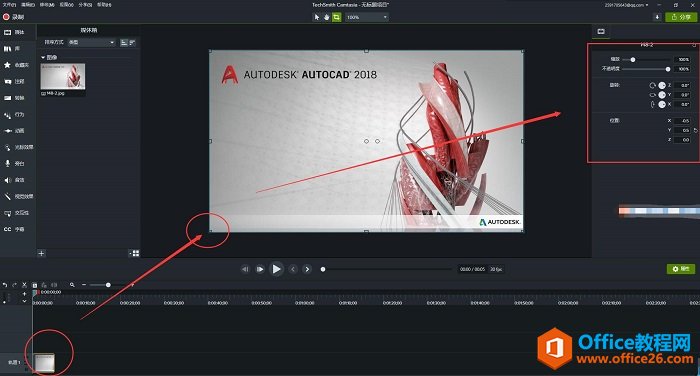Open the Library tab with book icon
The image size is (700, 376).
point(13,49)
